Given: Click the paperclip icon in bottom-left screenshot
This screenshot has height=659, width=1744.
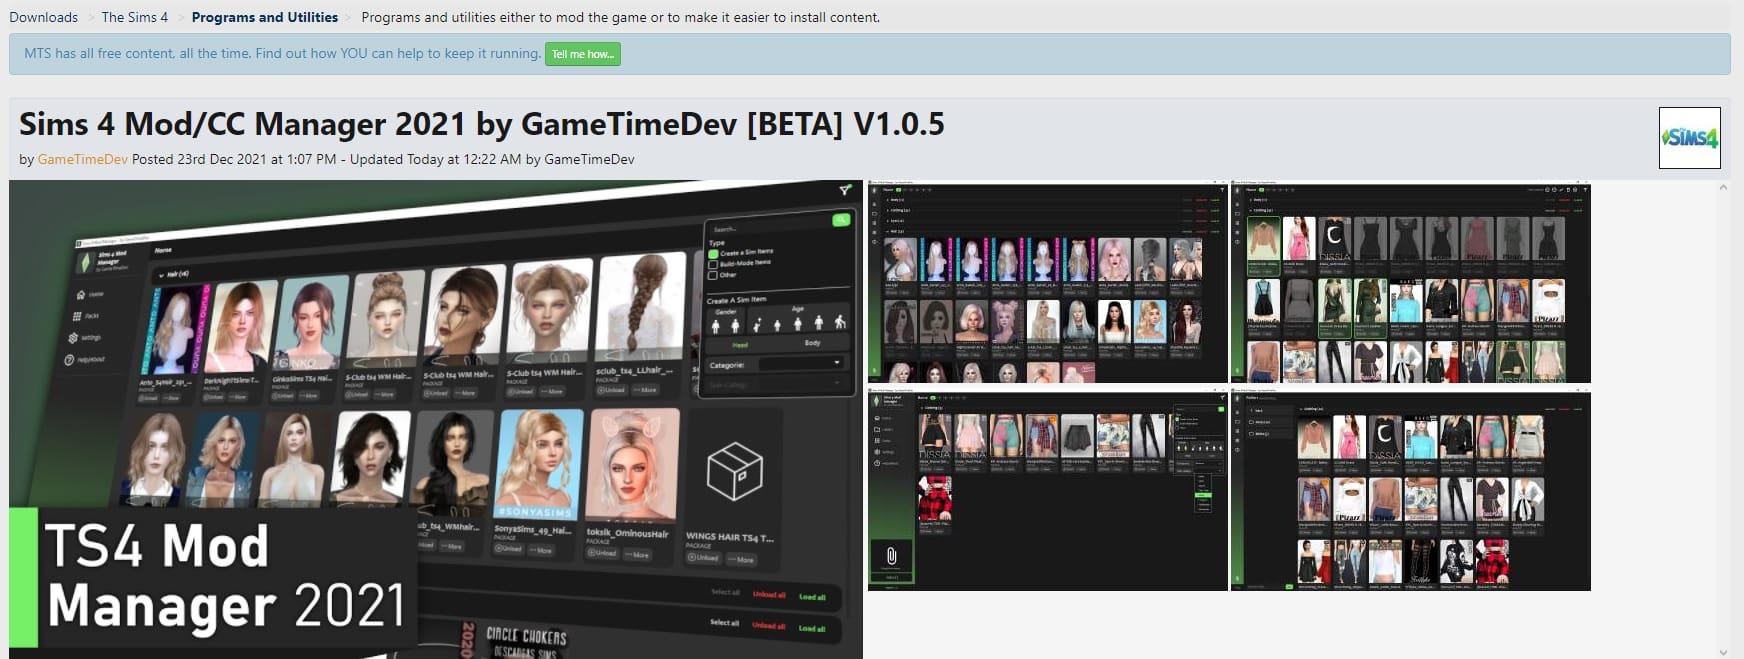Looking at the screenshot, I should pos(891,556).
